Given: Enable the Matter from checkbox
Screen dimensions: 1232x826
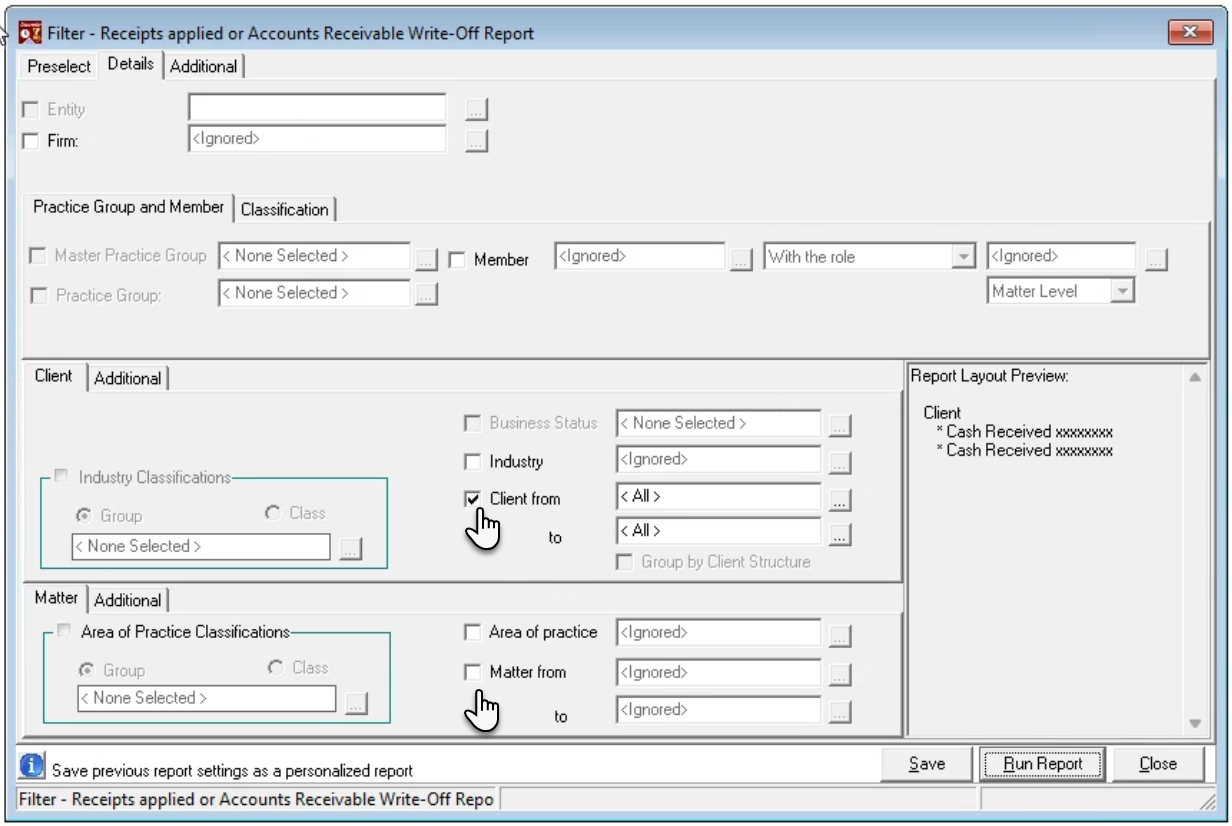Looking at the screenshot, I should 473,672.
